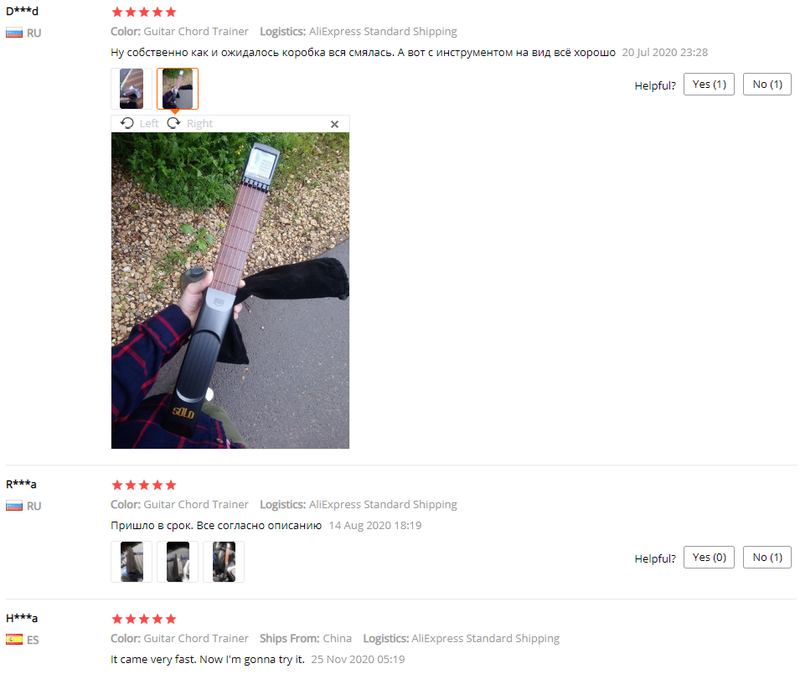
Task: Click the Spanish flag next to H***a
Action: pos(14,639)
